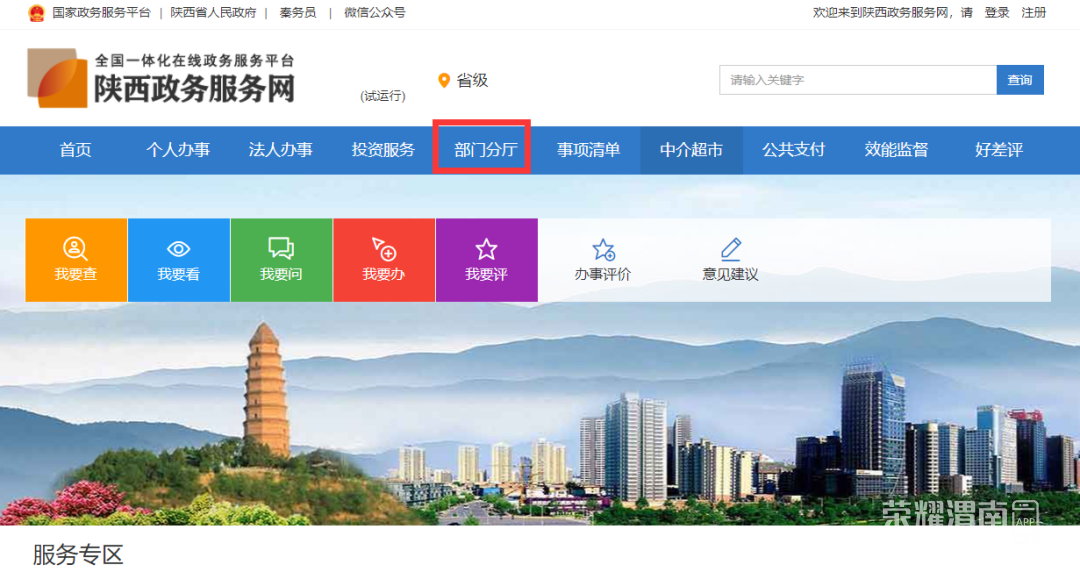The width and height of the screenshot is (1080, 572).
Task: Go to the 首页 navigation tab
Action: pyautogui.click(x=76, y=150)
